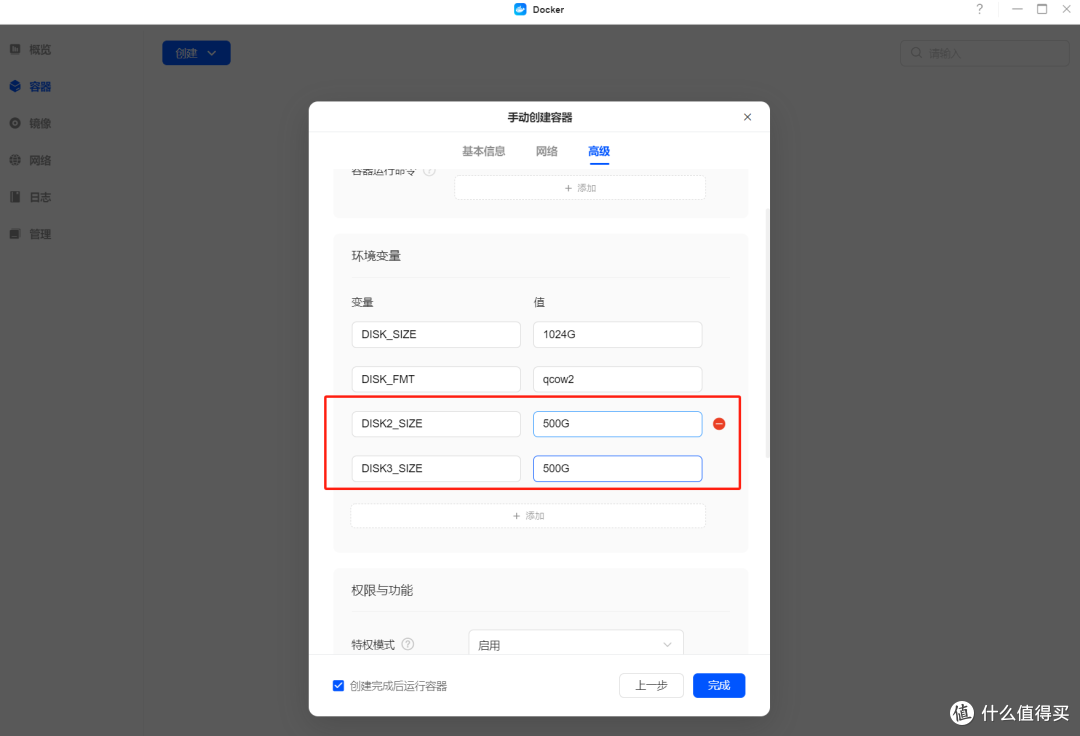Viewport: 1080px width, 736px height.
Task: Open the 概览 overview sidebar item
Action: (30, 50)
